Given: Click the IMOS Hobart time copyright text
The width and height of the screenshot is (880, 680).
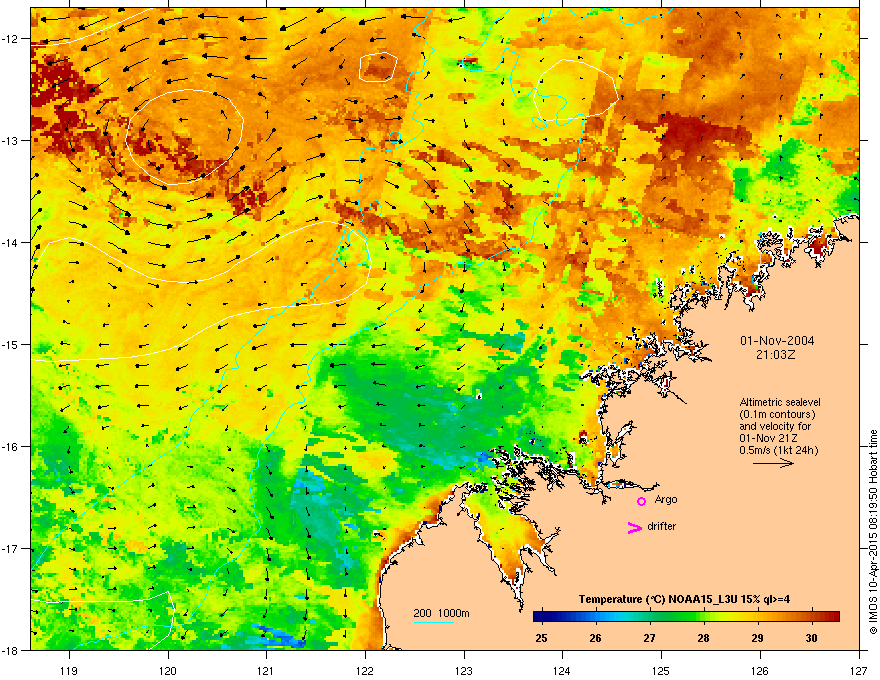Looking at the screenshot, I should click(873, 532).
